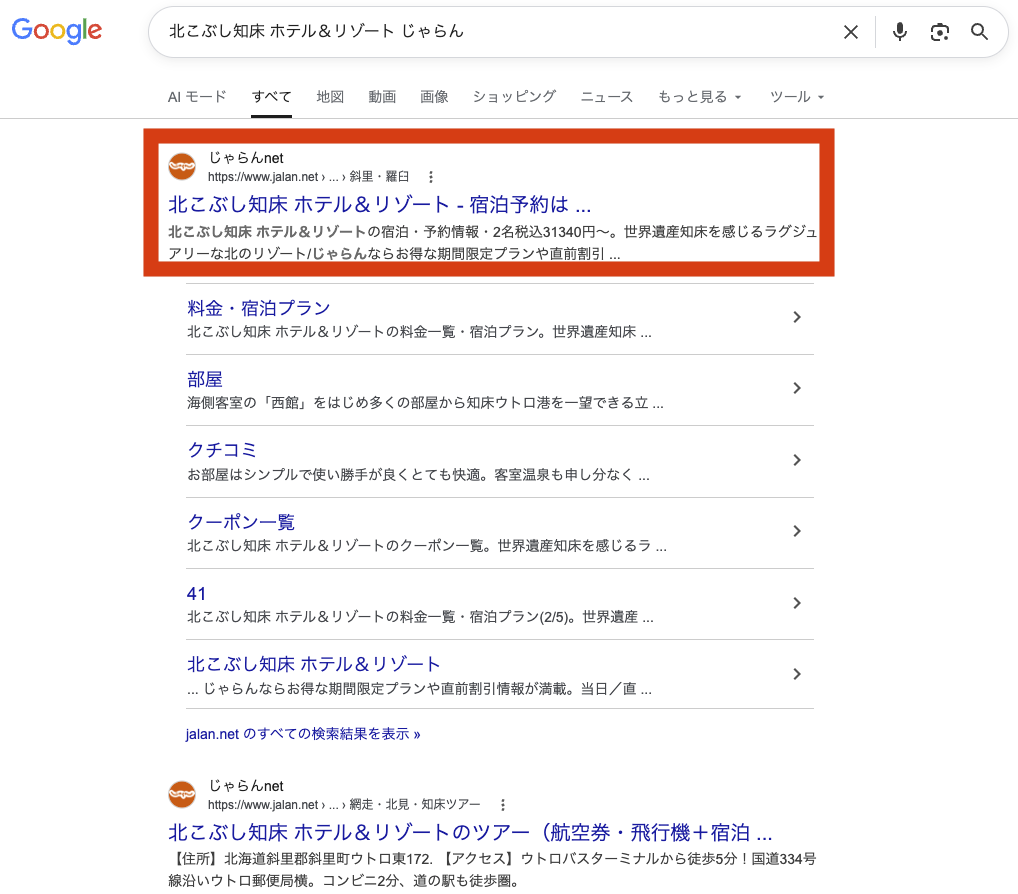Click the Google logo
1018x894 pixels.
click(x=56, y=31)
